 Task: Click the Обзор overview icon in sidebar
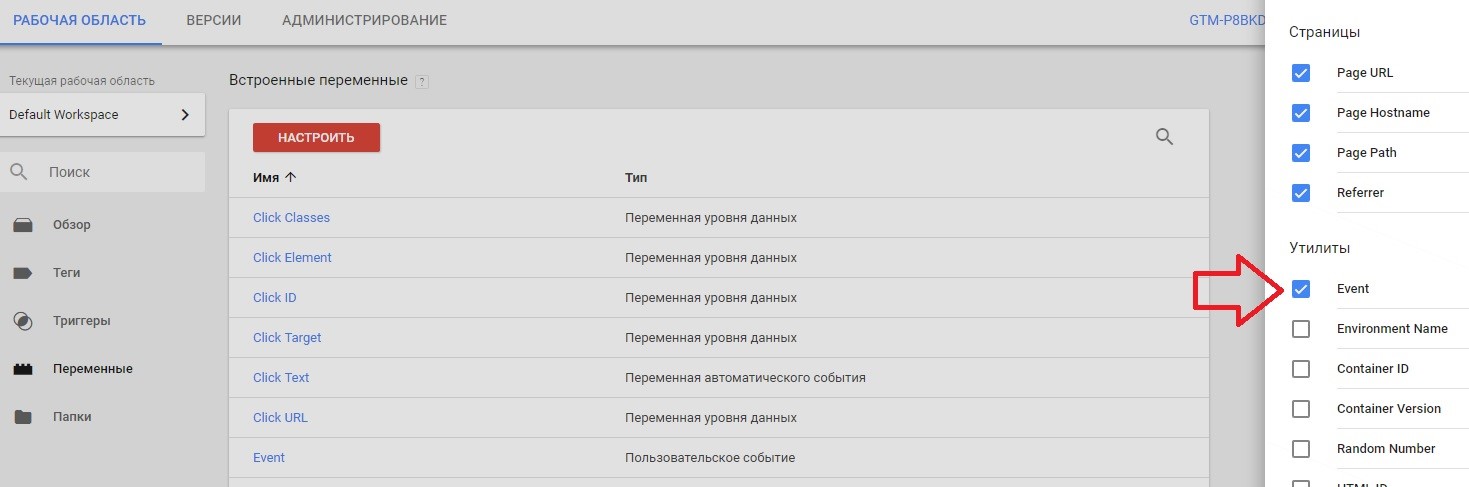click(x=23, y=225)
